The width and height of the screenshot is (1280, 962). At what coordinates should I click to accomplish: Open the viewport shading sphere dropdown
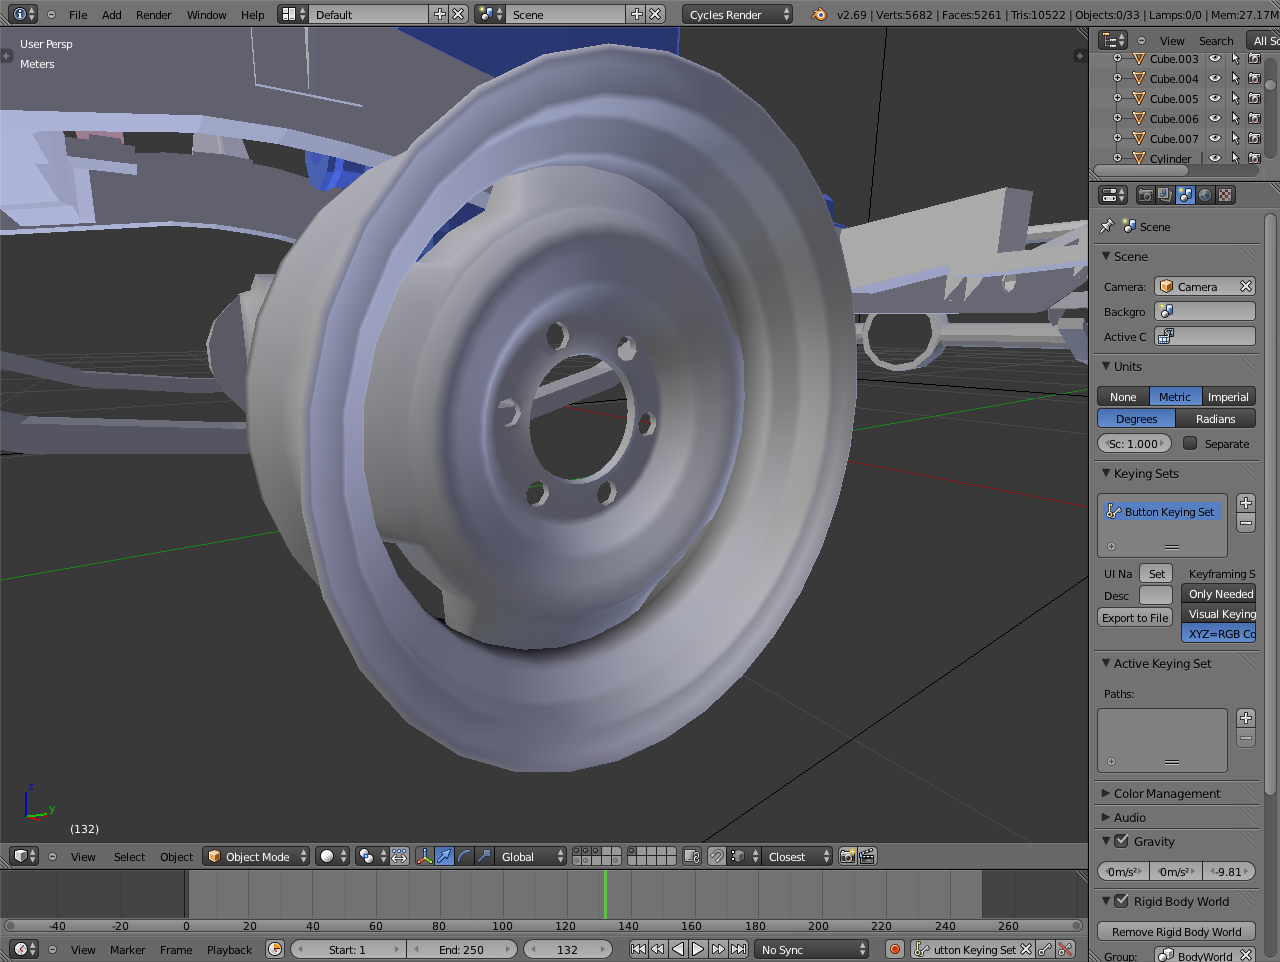(x=332, y=856)
